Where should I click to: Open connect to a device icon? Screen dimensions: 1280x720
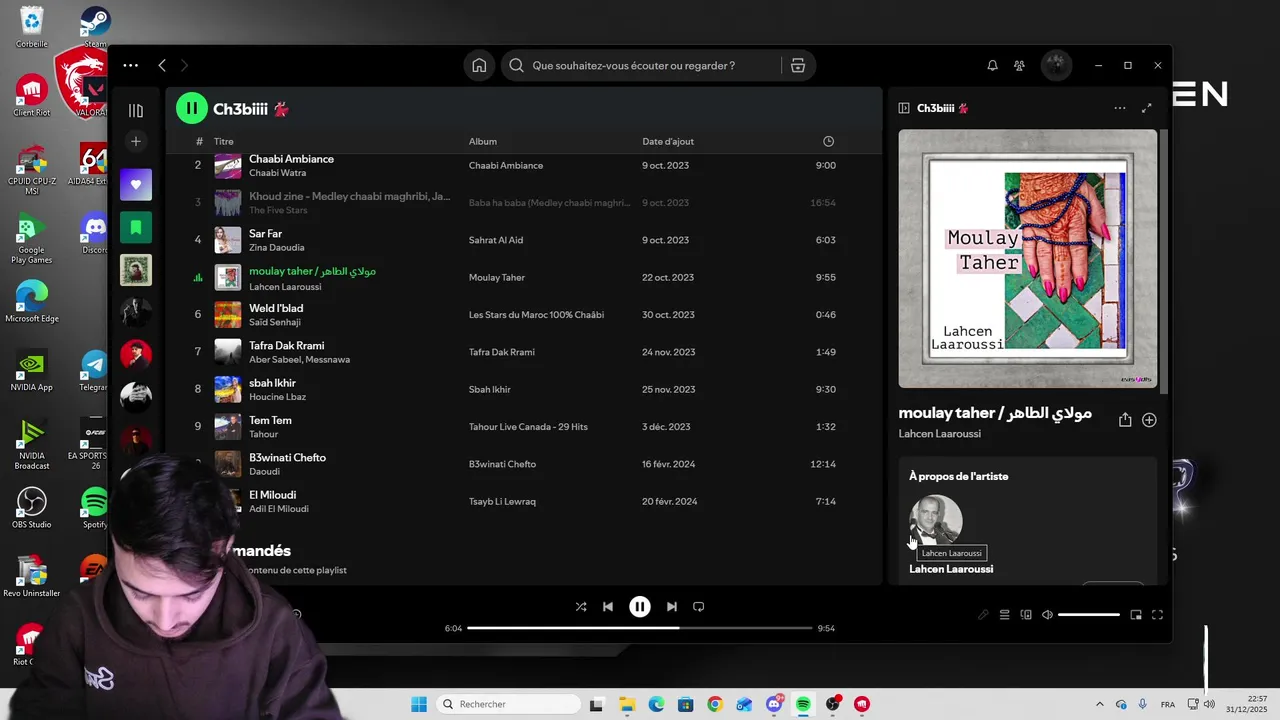point(1026,615)
